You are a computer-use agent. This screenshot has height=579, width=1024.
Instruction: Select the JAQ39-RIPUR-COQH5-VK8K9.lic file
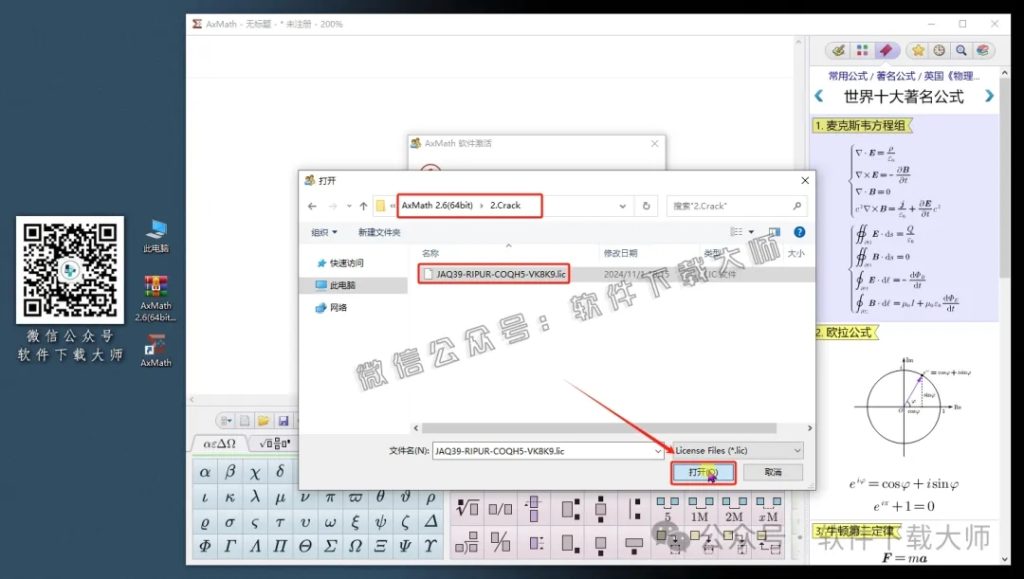point(493,273)
